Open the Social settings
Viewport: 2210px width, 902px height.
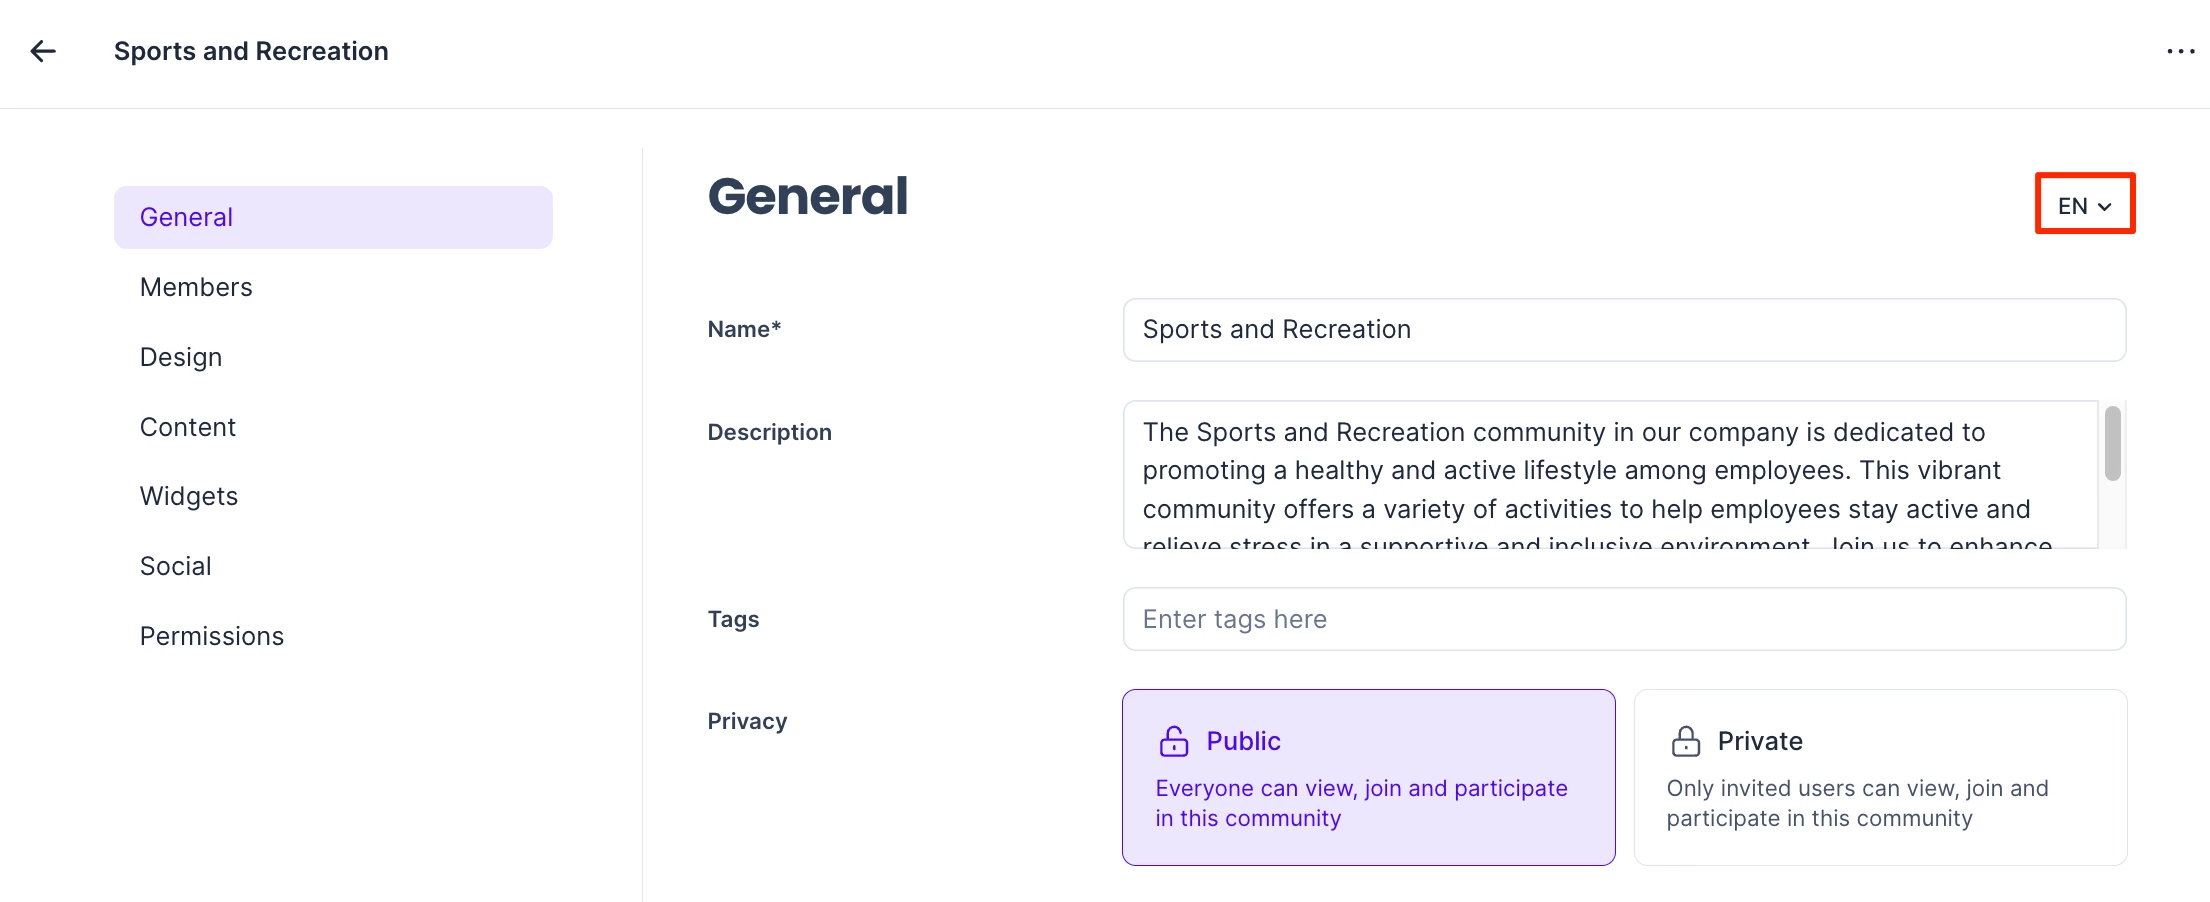(x=176, y=566)
